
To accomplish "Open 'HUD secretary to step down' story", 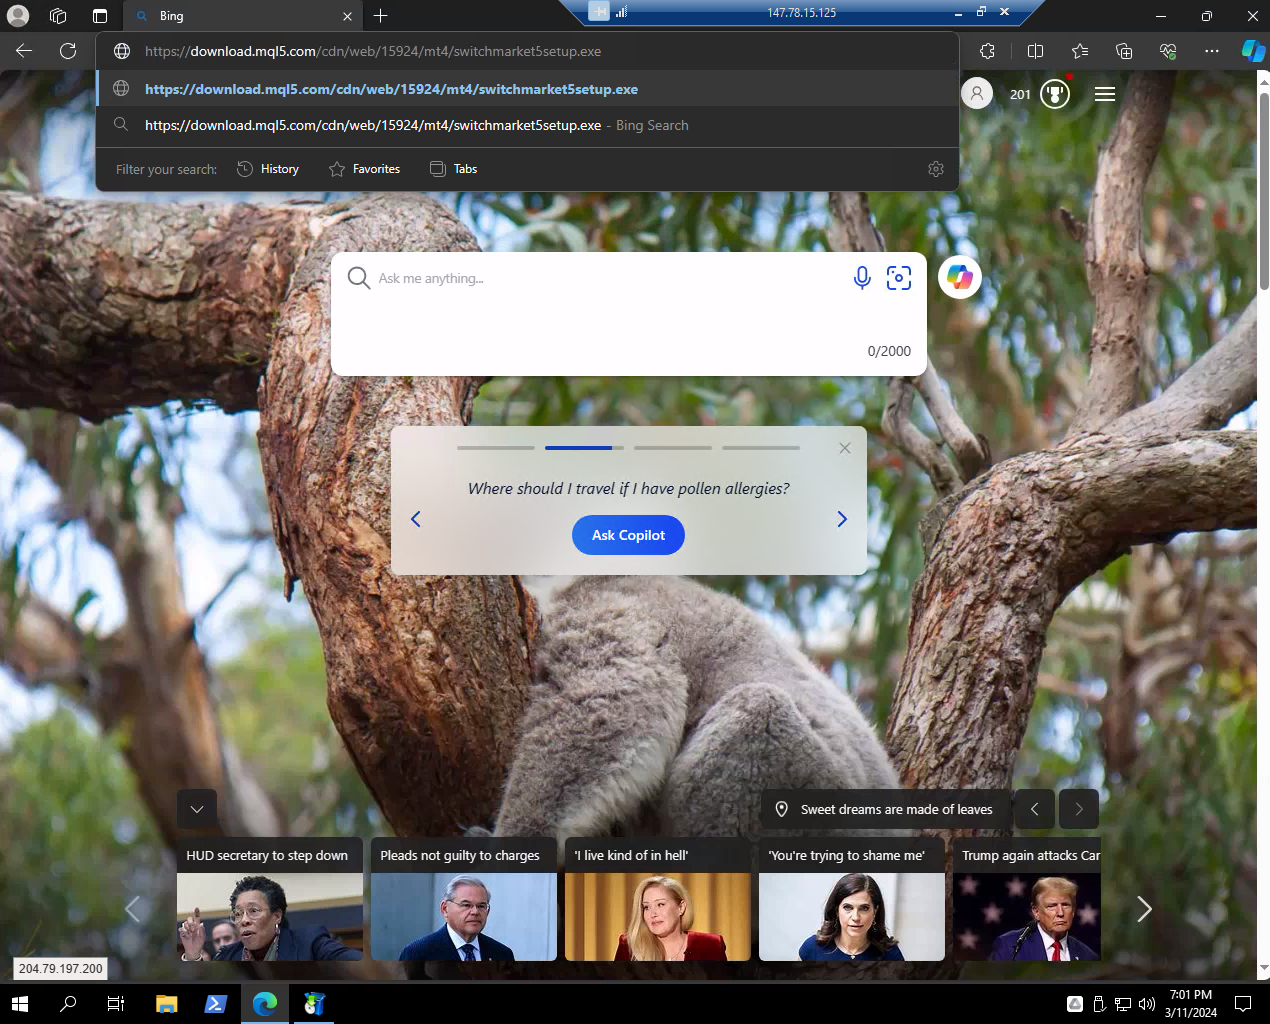I will click(269, 899).
